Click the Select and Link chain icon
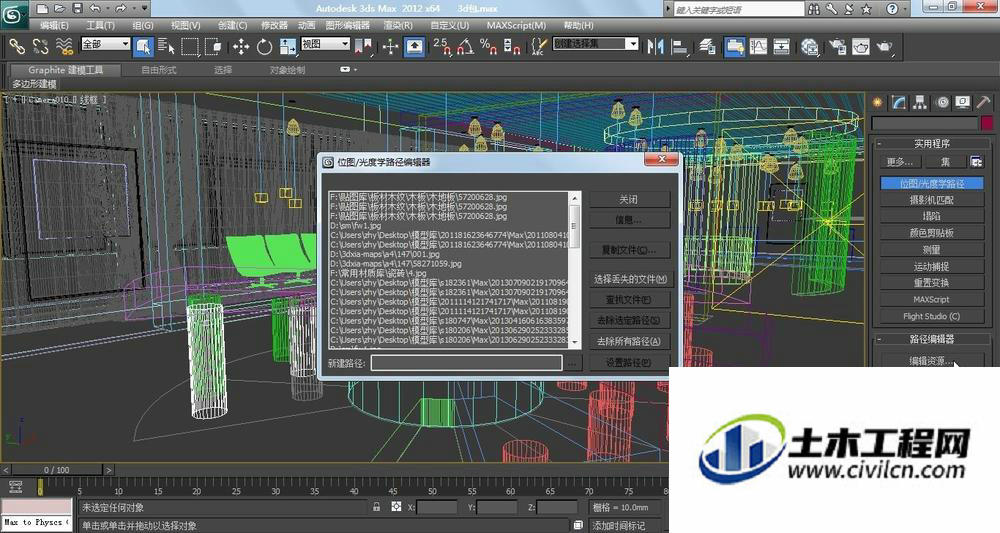The height and width of the screenshot is (533, 1000). pos(17,46)
